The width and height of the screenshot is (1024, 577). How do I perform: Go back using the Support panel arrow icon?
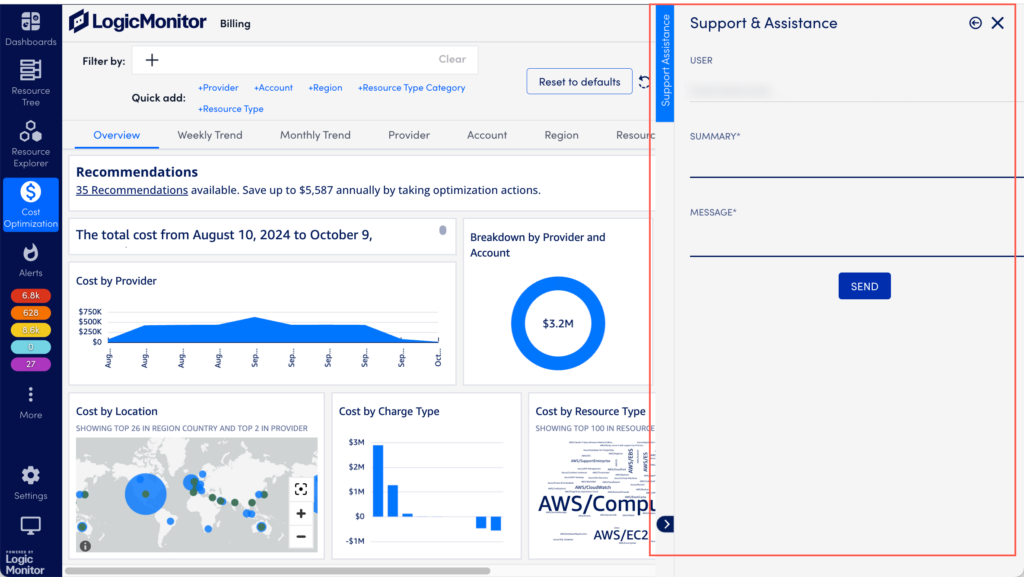tap(975, 22)
